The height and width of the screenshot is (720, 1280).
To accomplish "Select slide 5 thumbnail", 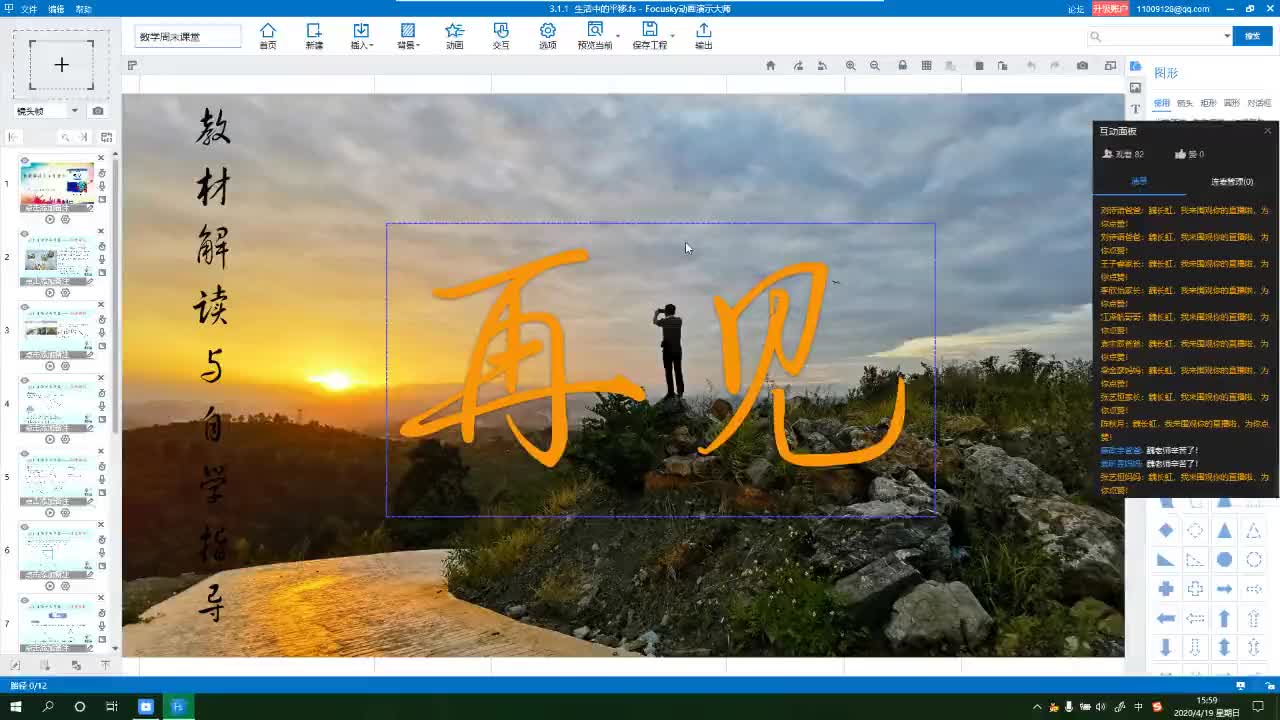I will click(x=57, y=480).
